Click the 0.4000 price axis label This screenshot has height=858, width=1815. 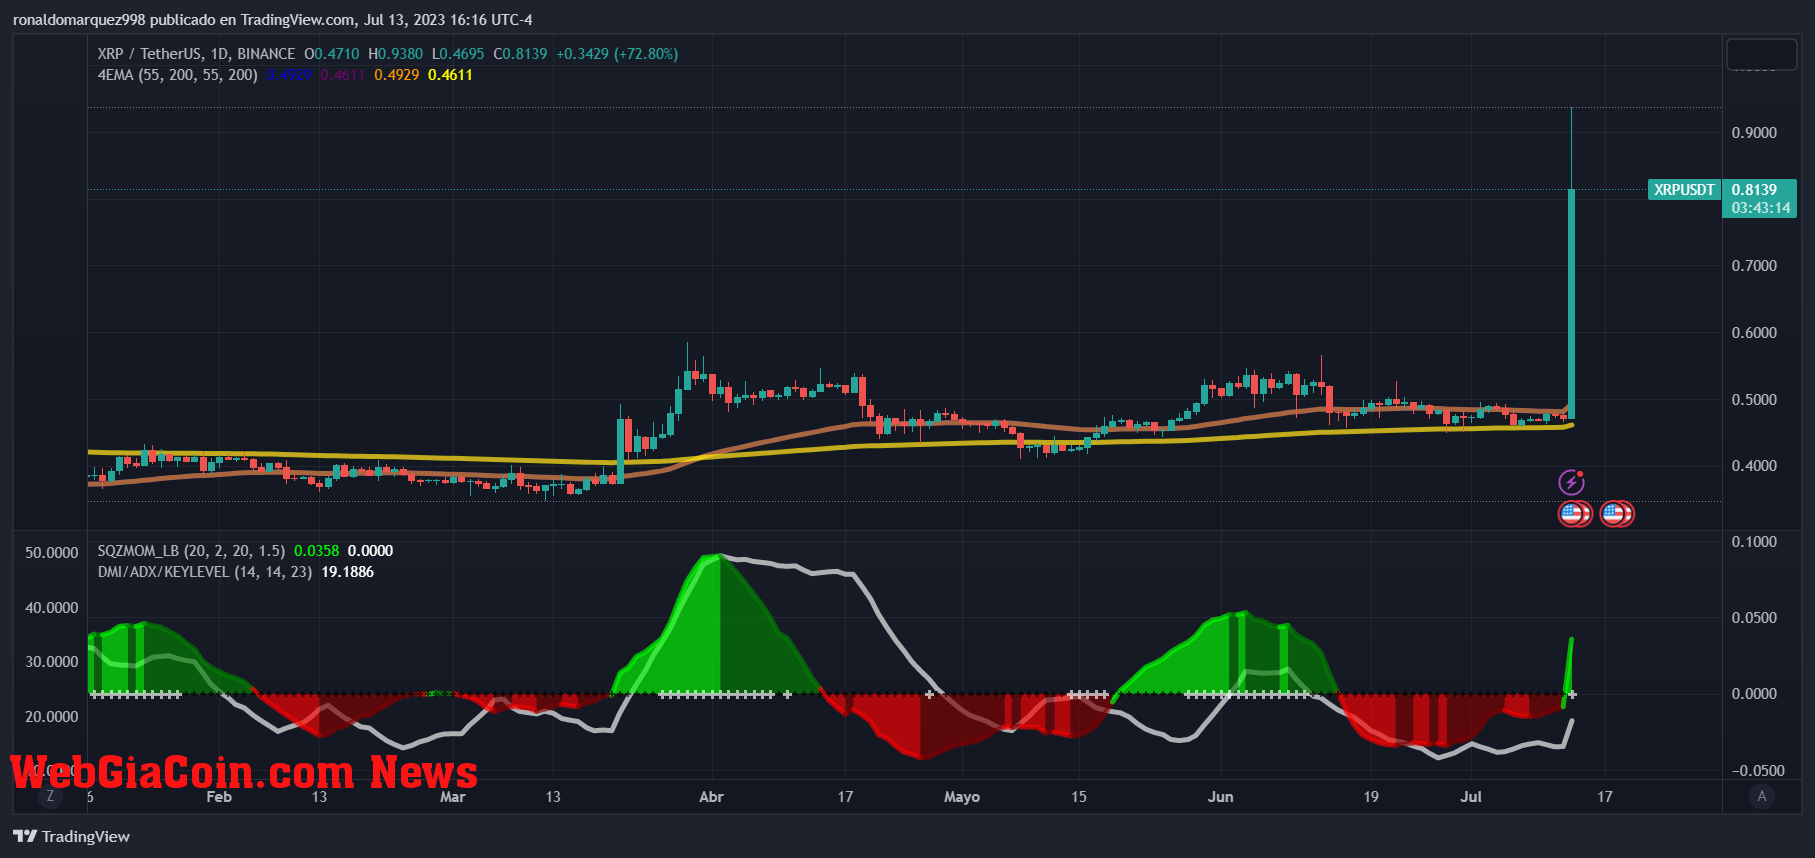coord(1754,466)
